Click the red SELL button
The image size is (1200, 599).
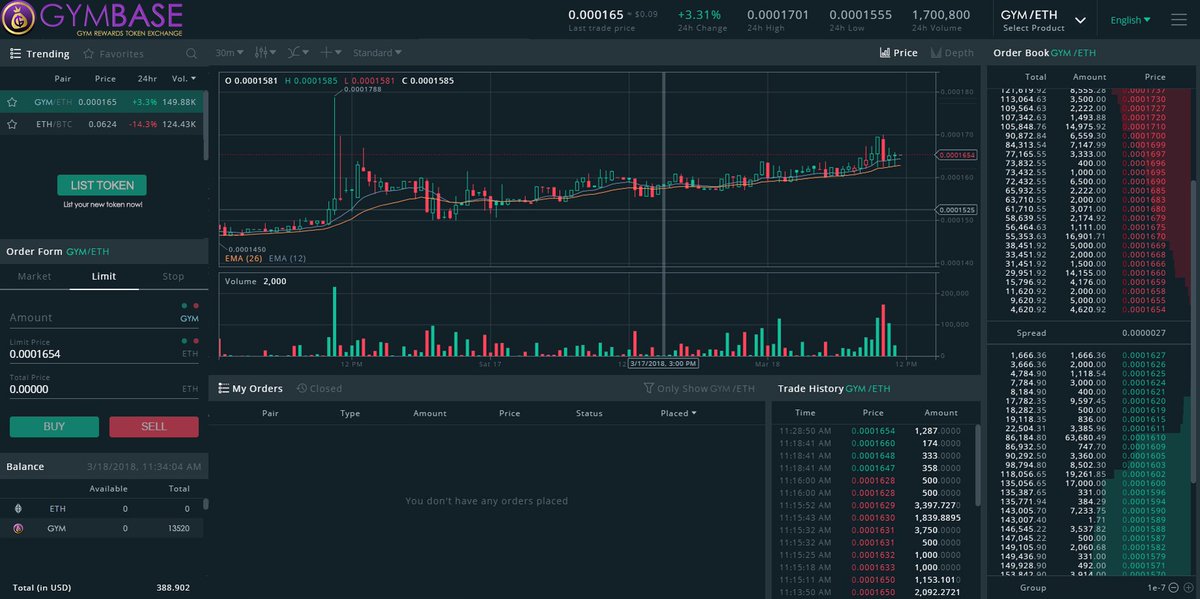click(154, 426)
